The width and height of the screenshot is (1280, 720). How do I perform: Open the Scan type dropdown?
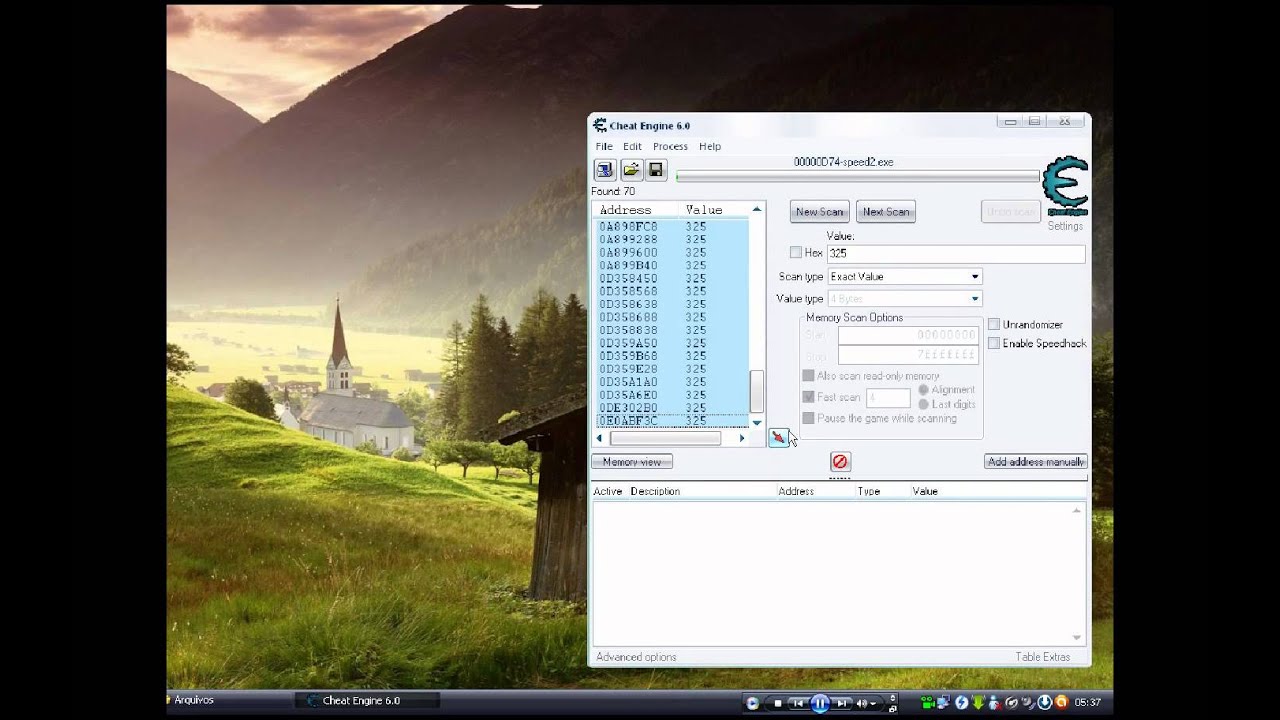pos(905,276)
